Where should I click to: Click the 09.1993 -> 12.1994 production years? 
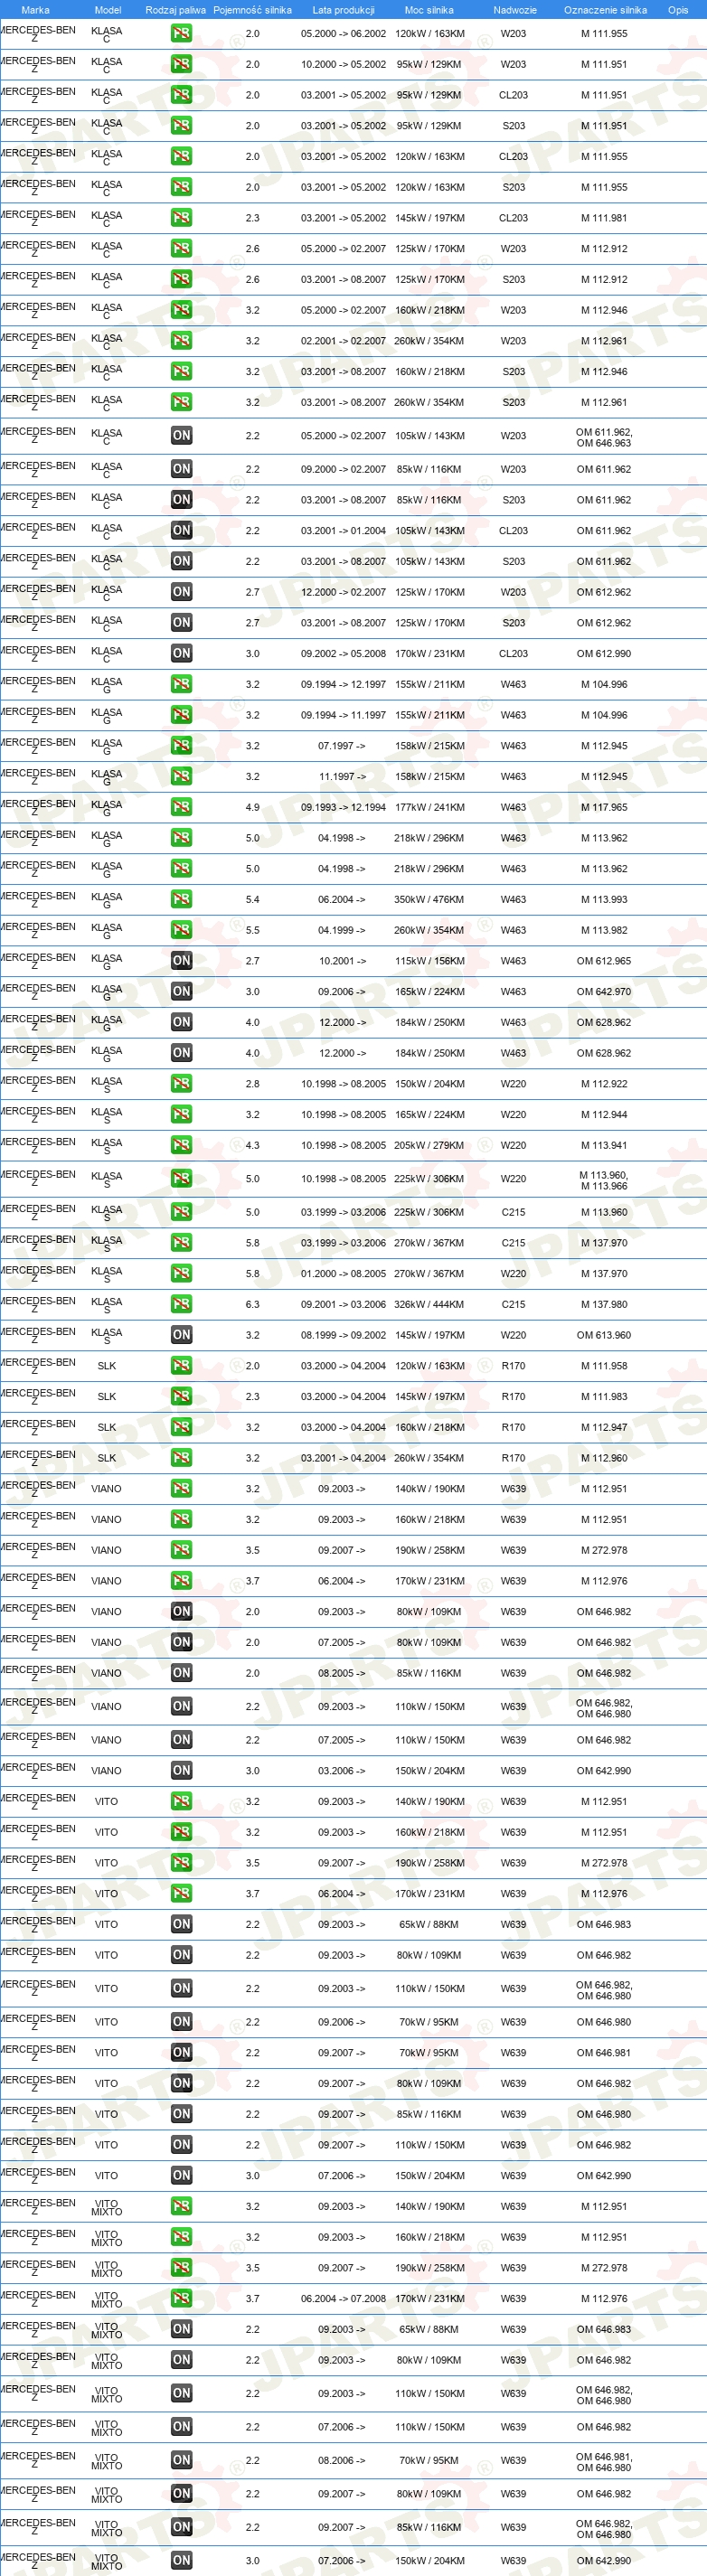coord(343,807)
